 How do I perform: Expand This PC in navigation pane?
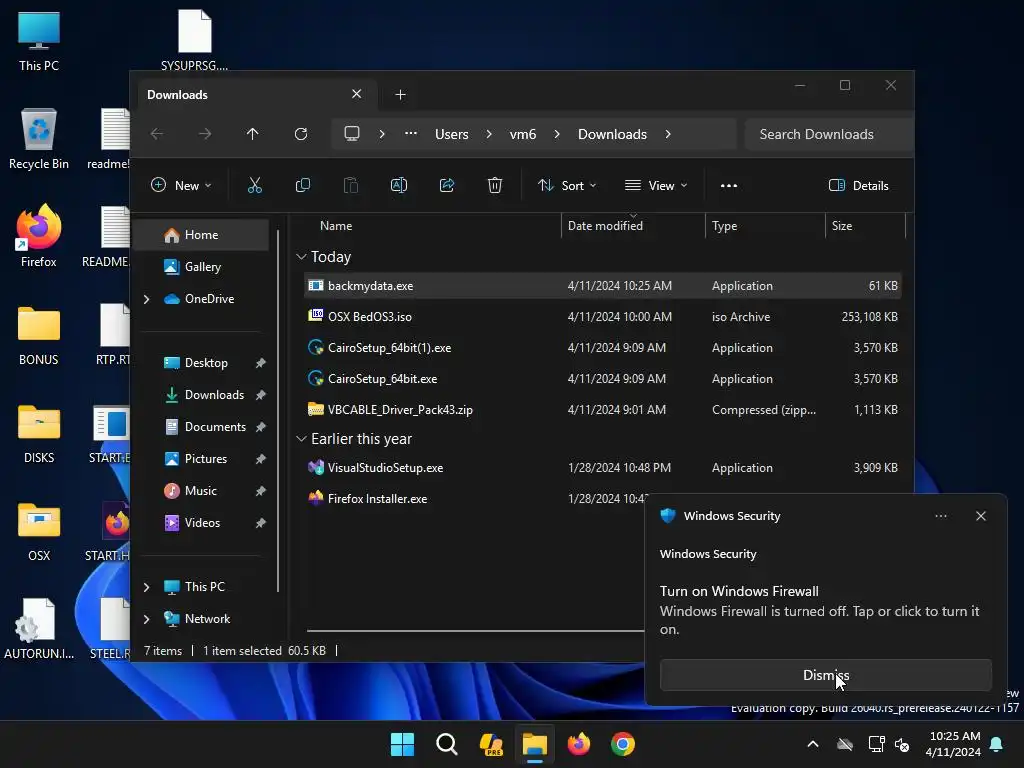pos(146,587)
